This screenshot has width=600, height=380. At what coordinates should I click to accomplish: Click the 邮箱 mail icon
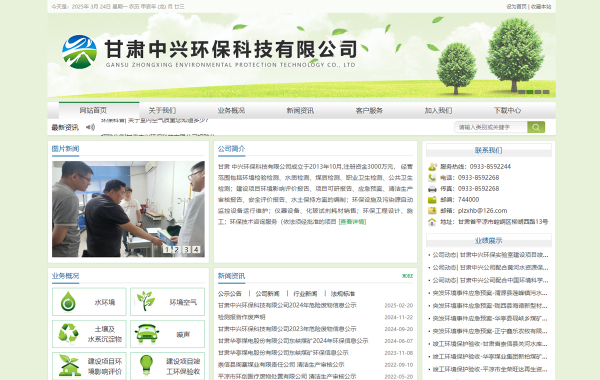(432, 210)
